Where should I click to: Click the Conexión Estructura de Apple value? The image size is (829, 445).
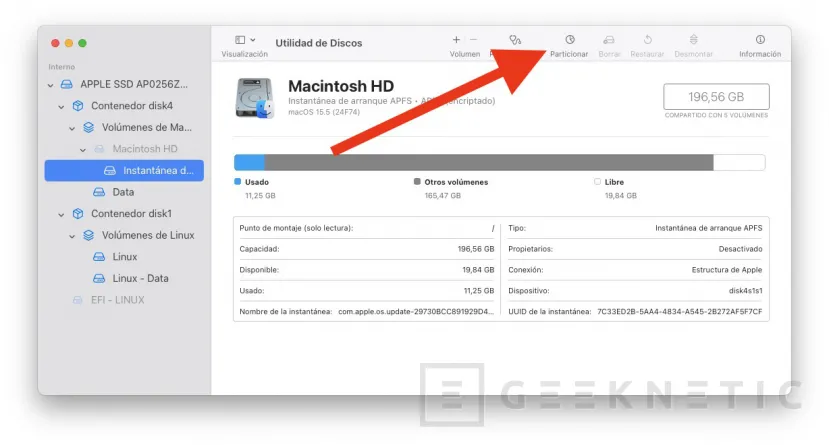tap(727, 270)
